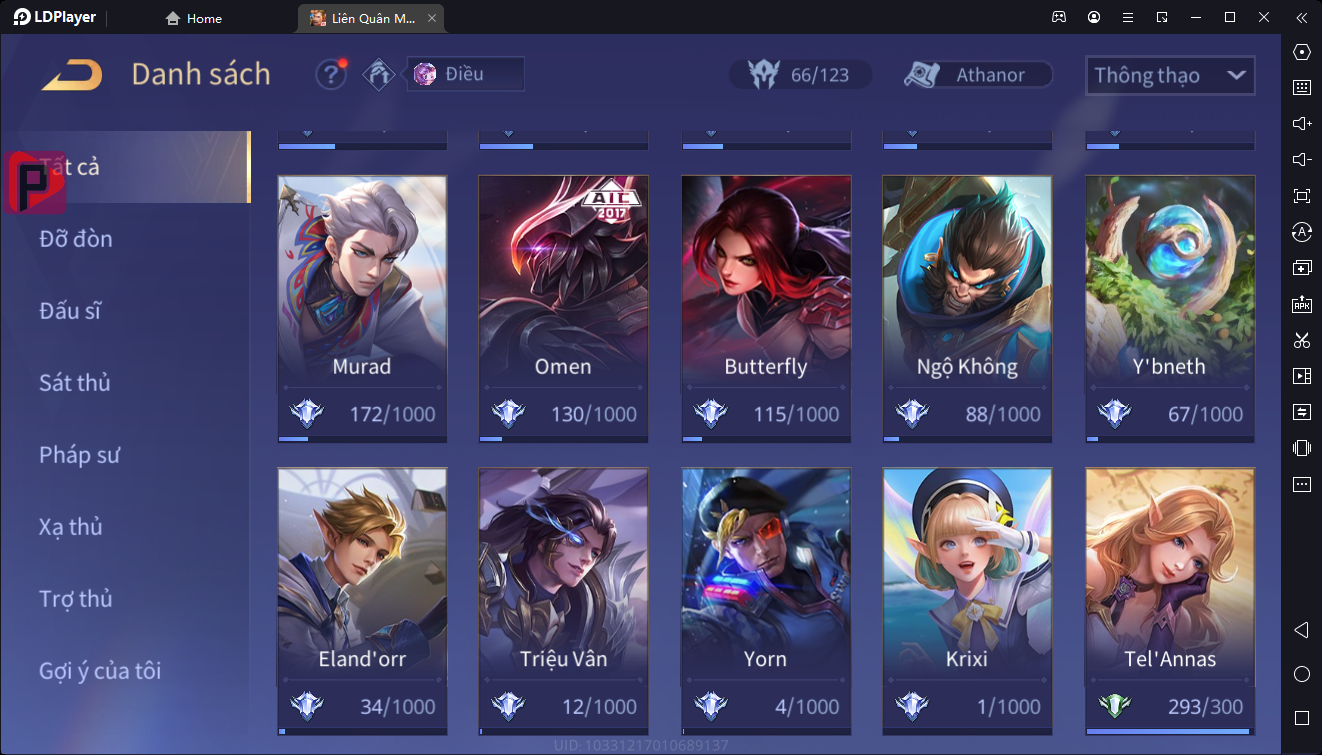Viewport: 1322px width, 755px height.
Task: Open LDPlayer title bar menu icon
Action: [x=1128, y=17]
